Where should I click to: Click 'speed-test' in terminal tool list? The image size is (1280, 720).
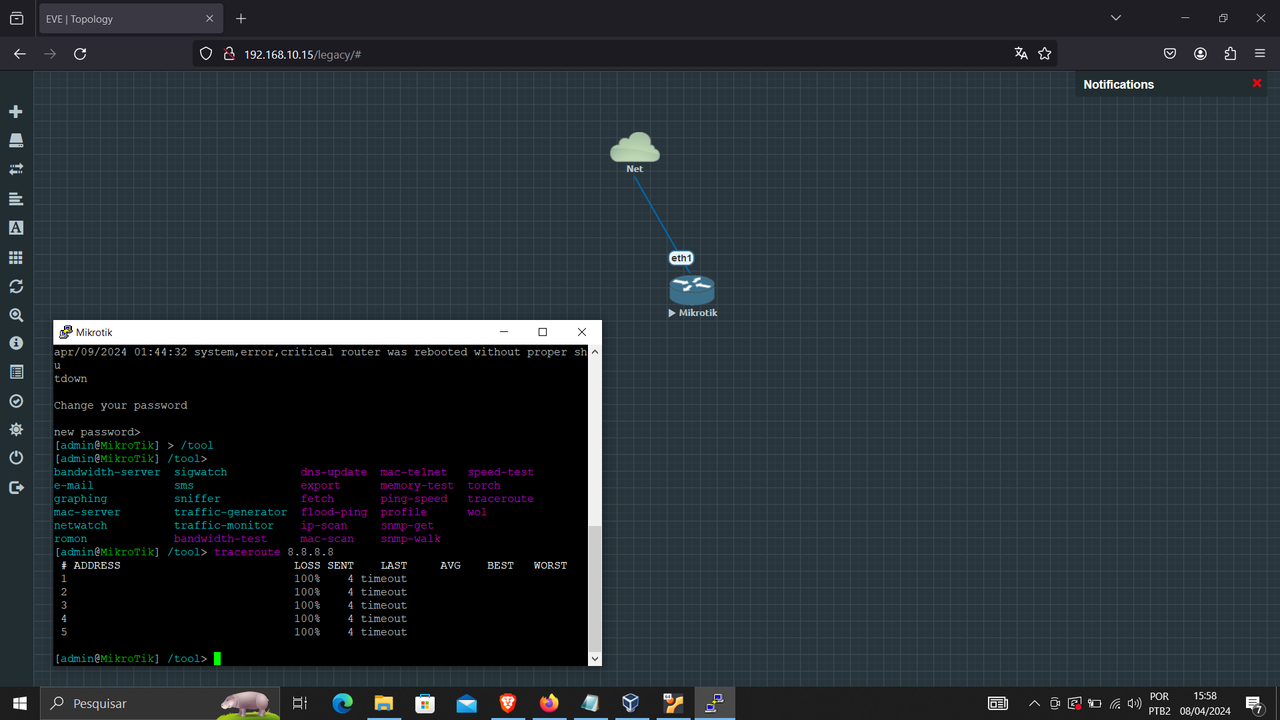[501, 472]
